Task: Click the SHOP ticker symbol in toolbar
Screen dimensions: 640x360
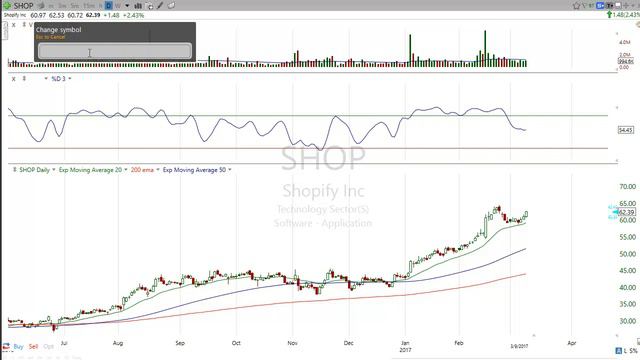Action: pos(23,6)
